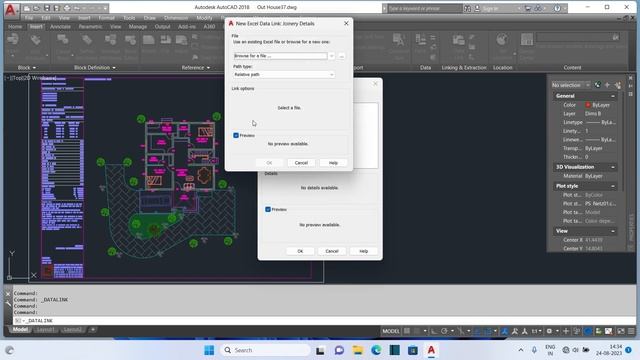Click the Plot printer icon in Quick Access
The image size is (640, 360).
tap(67, 8)
